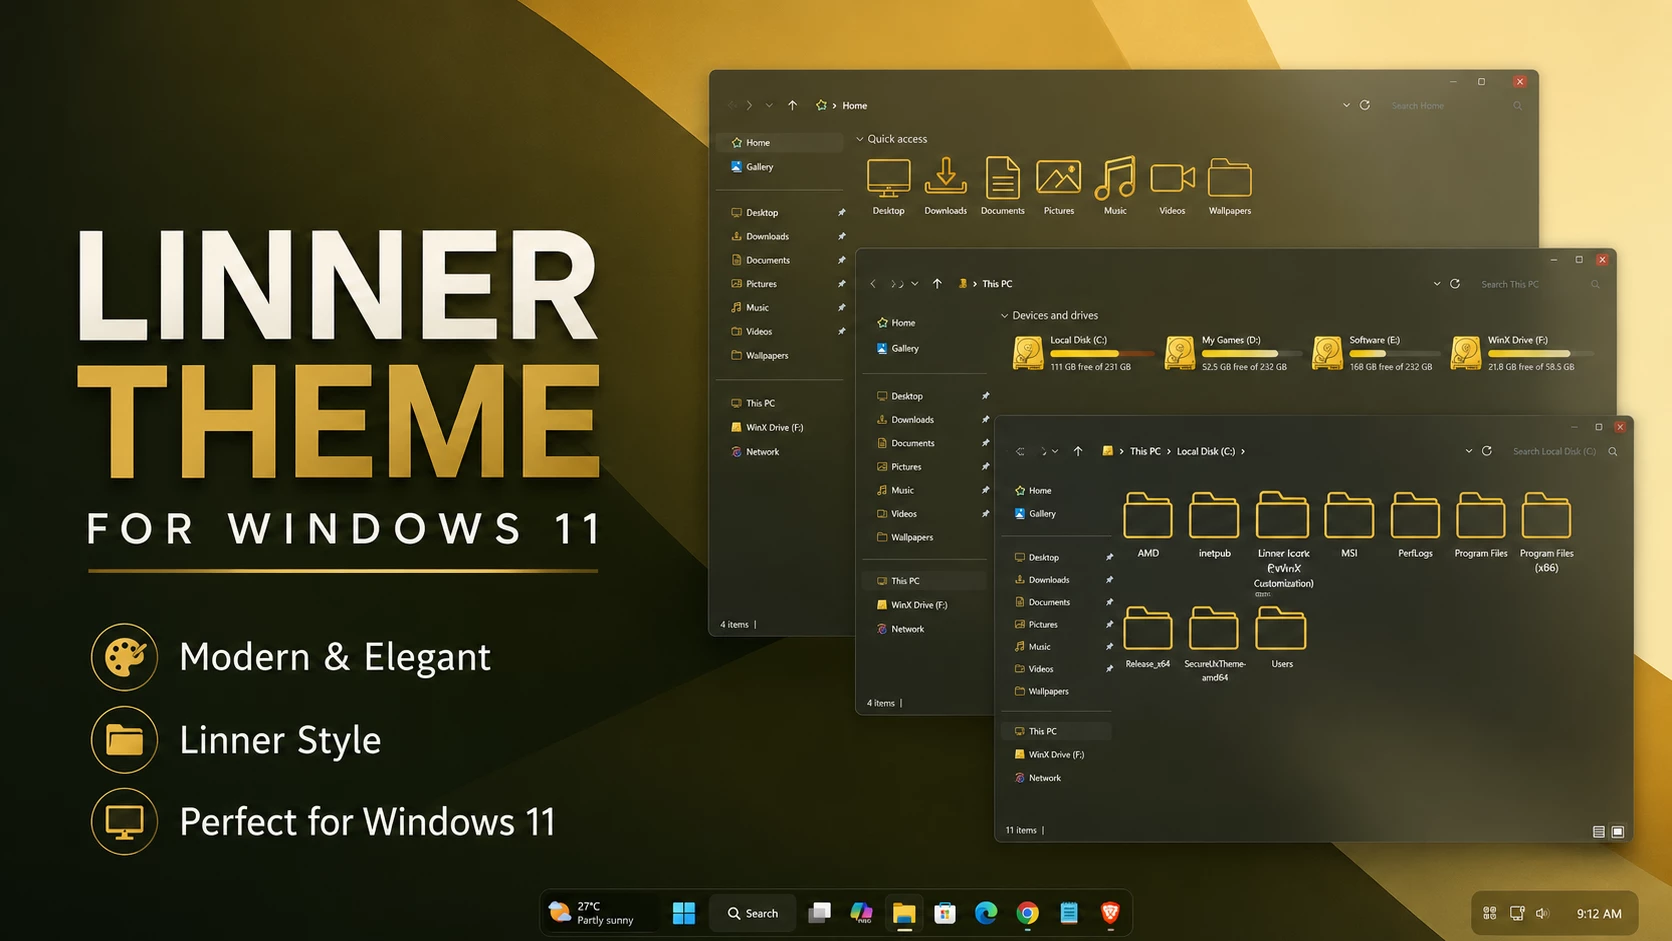Open the inetpub folder

1214,515
